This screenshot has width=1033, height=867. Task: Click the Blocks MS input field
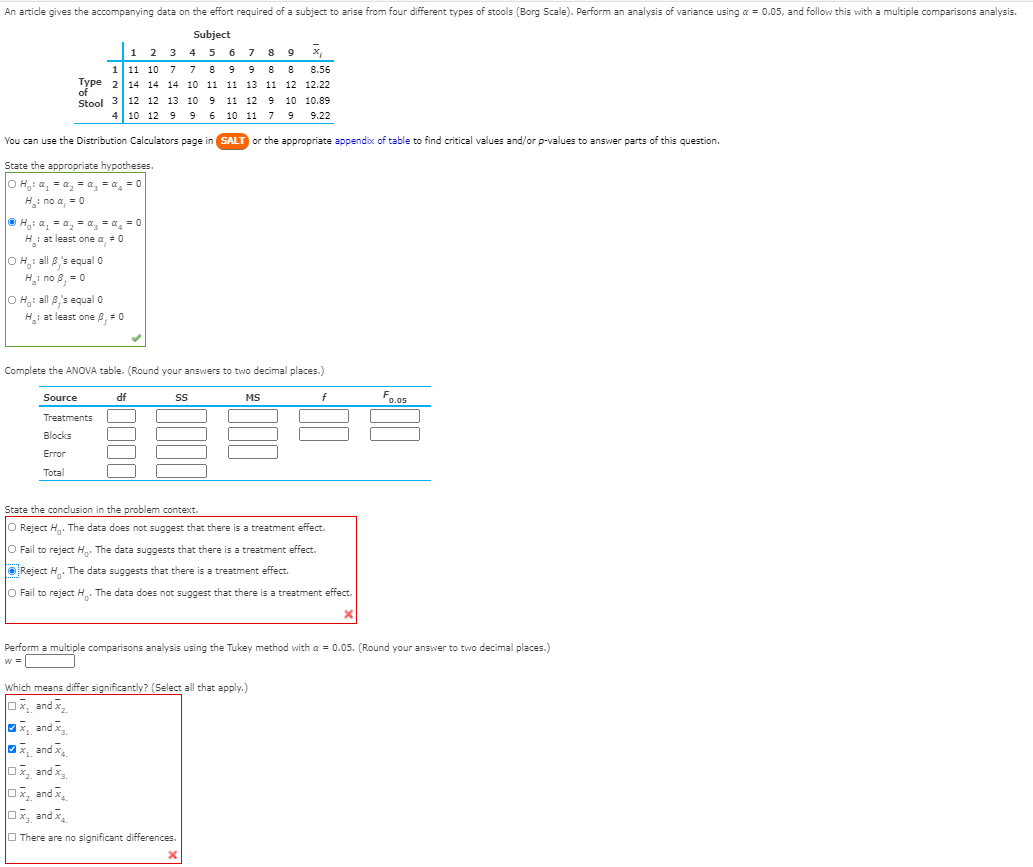[253, 434]
